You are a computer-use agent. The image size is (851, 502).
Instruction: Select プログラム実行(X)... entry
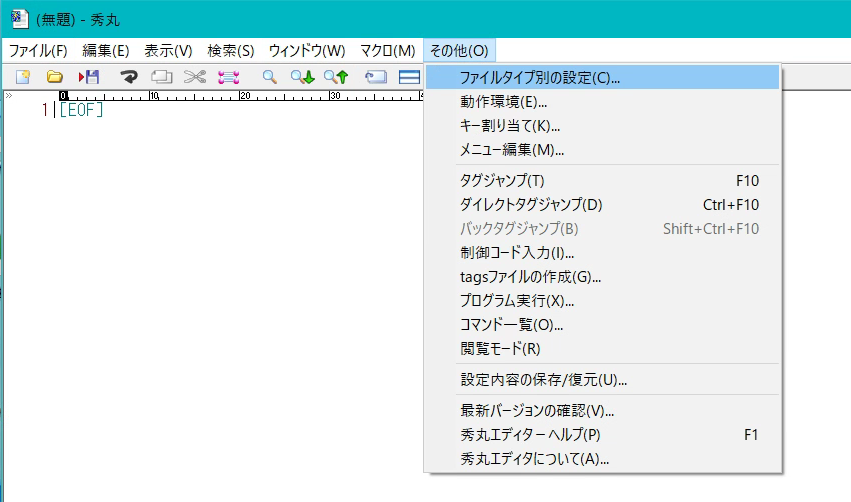[602, 301]
